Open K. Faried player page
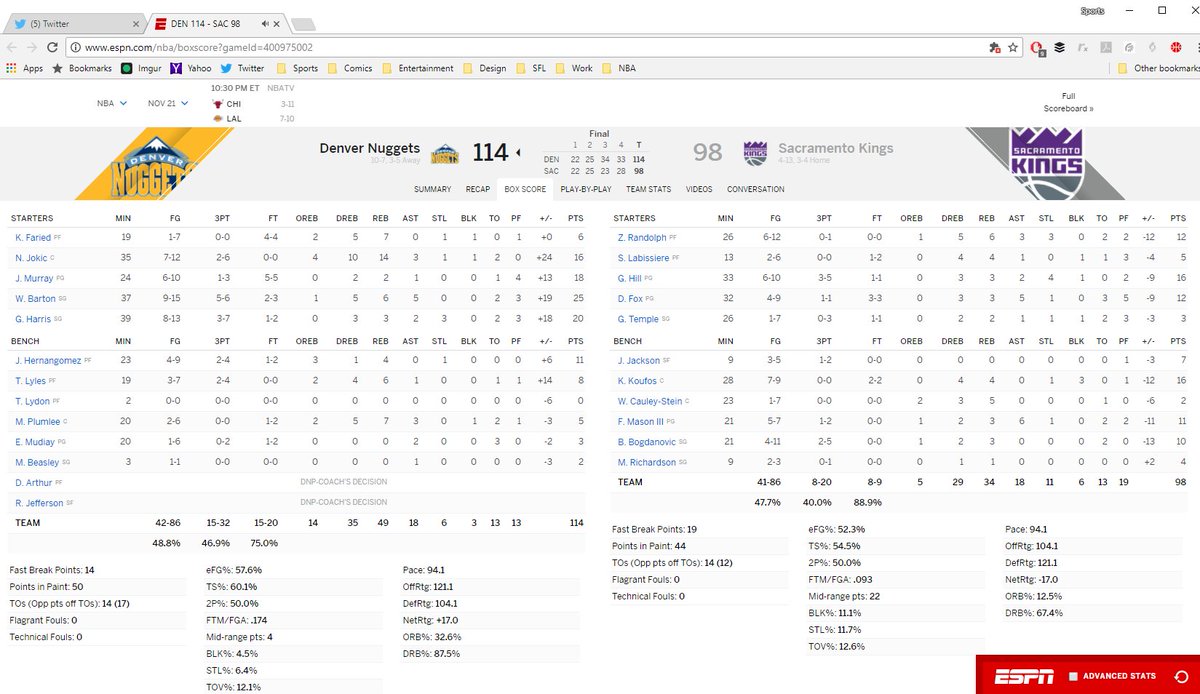 tap(33, 238)
